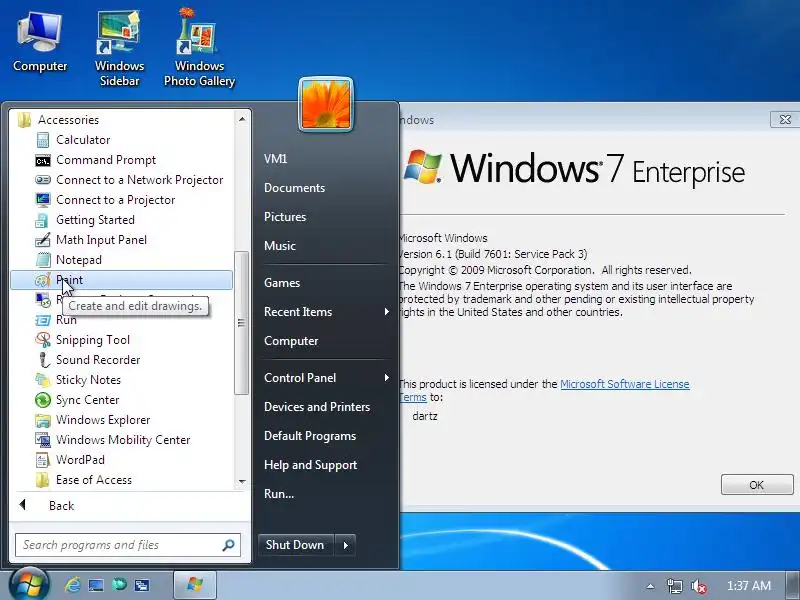
Task: Launch Command Prompt from its icon
Action: point(43,160)
